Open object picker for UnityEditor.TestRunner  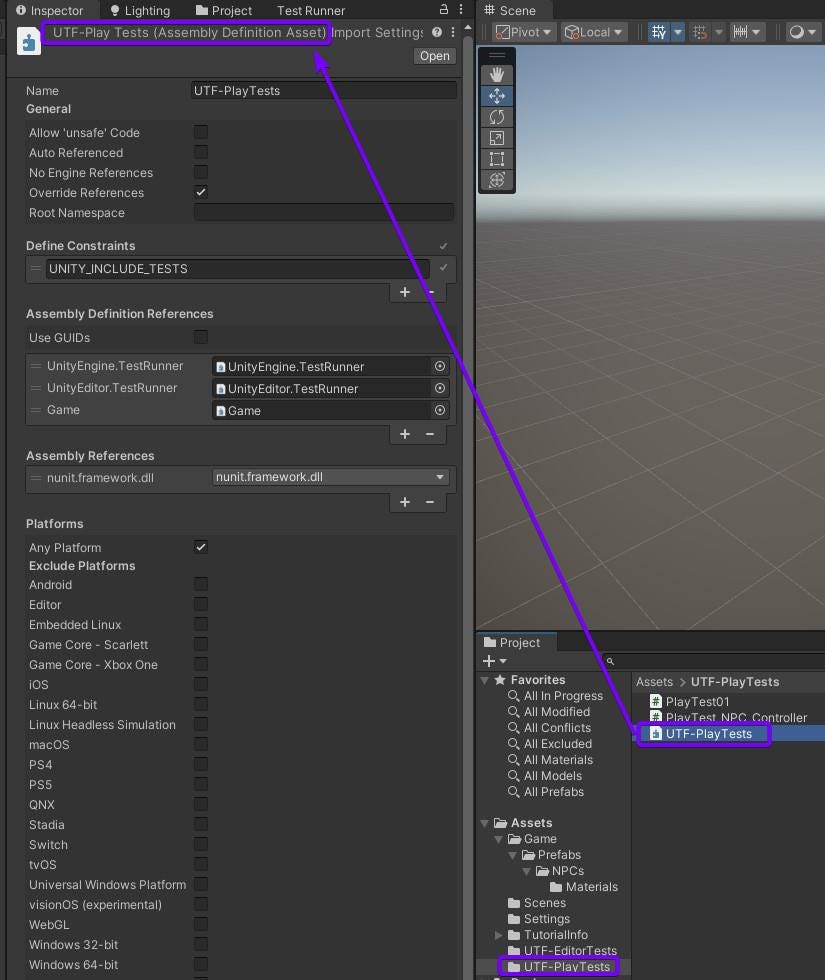pos(440,388)
